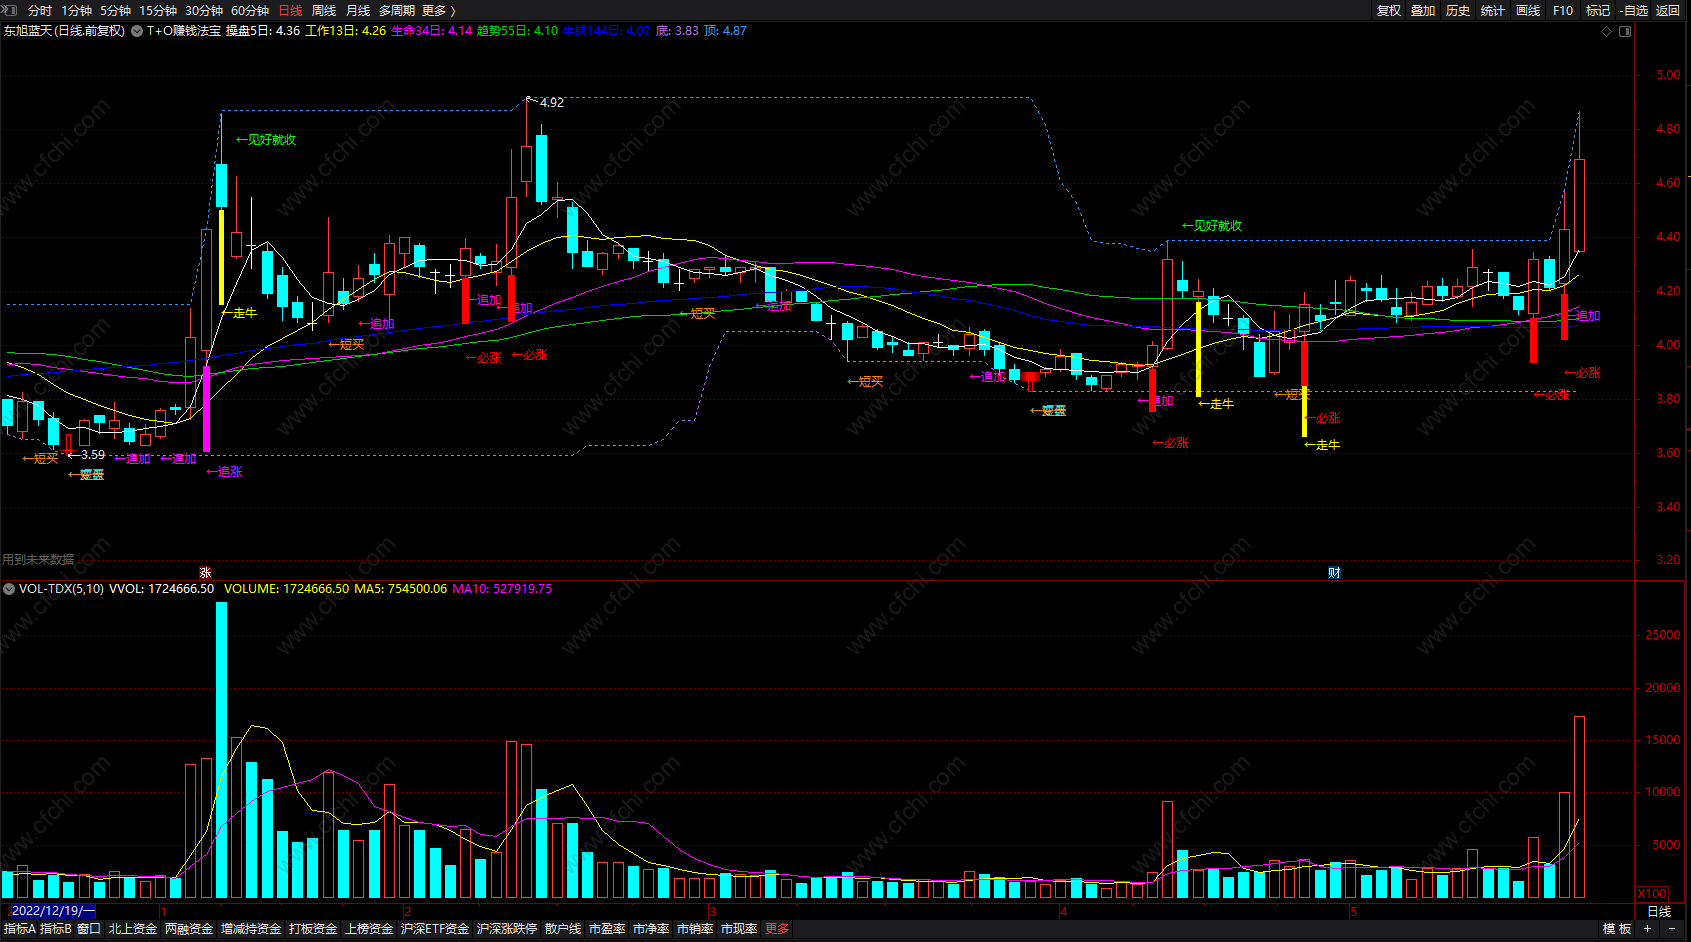Viewport: 1691px width, 942px height.
Task: Click the 叠加 overlay button
Action: [x=1423, y=11]
